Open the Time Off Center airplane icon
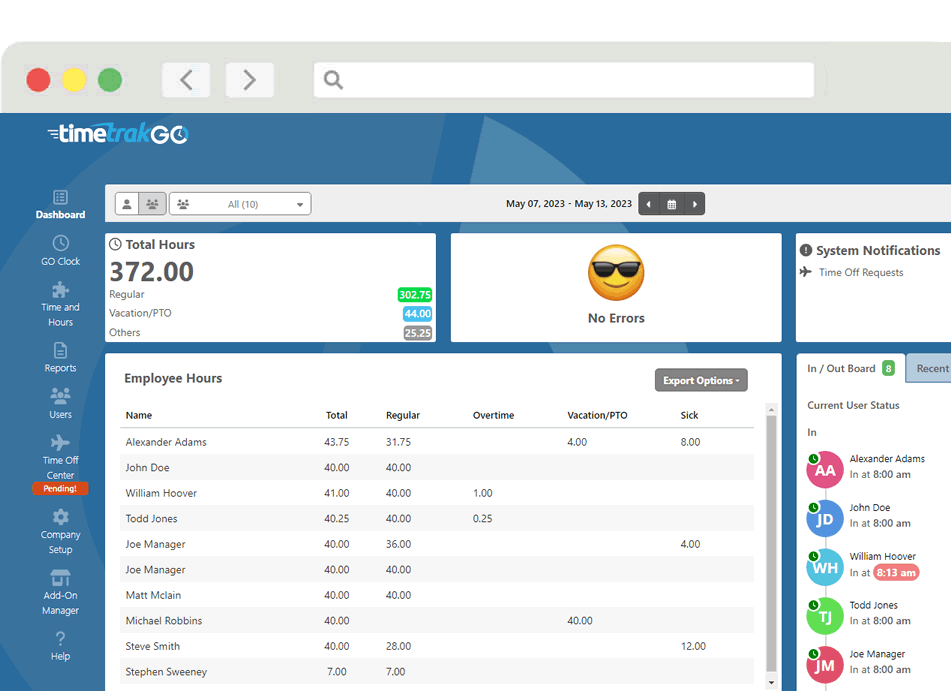 [60, 442]
